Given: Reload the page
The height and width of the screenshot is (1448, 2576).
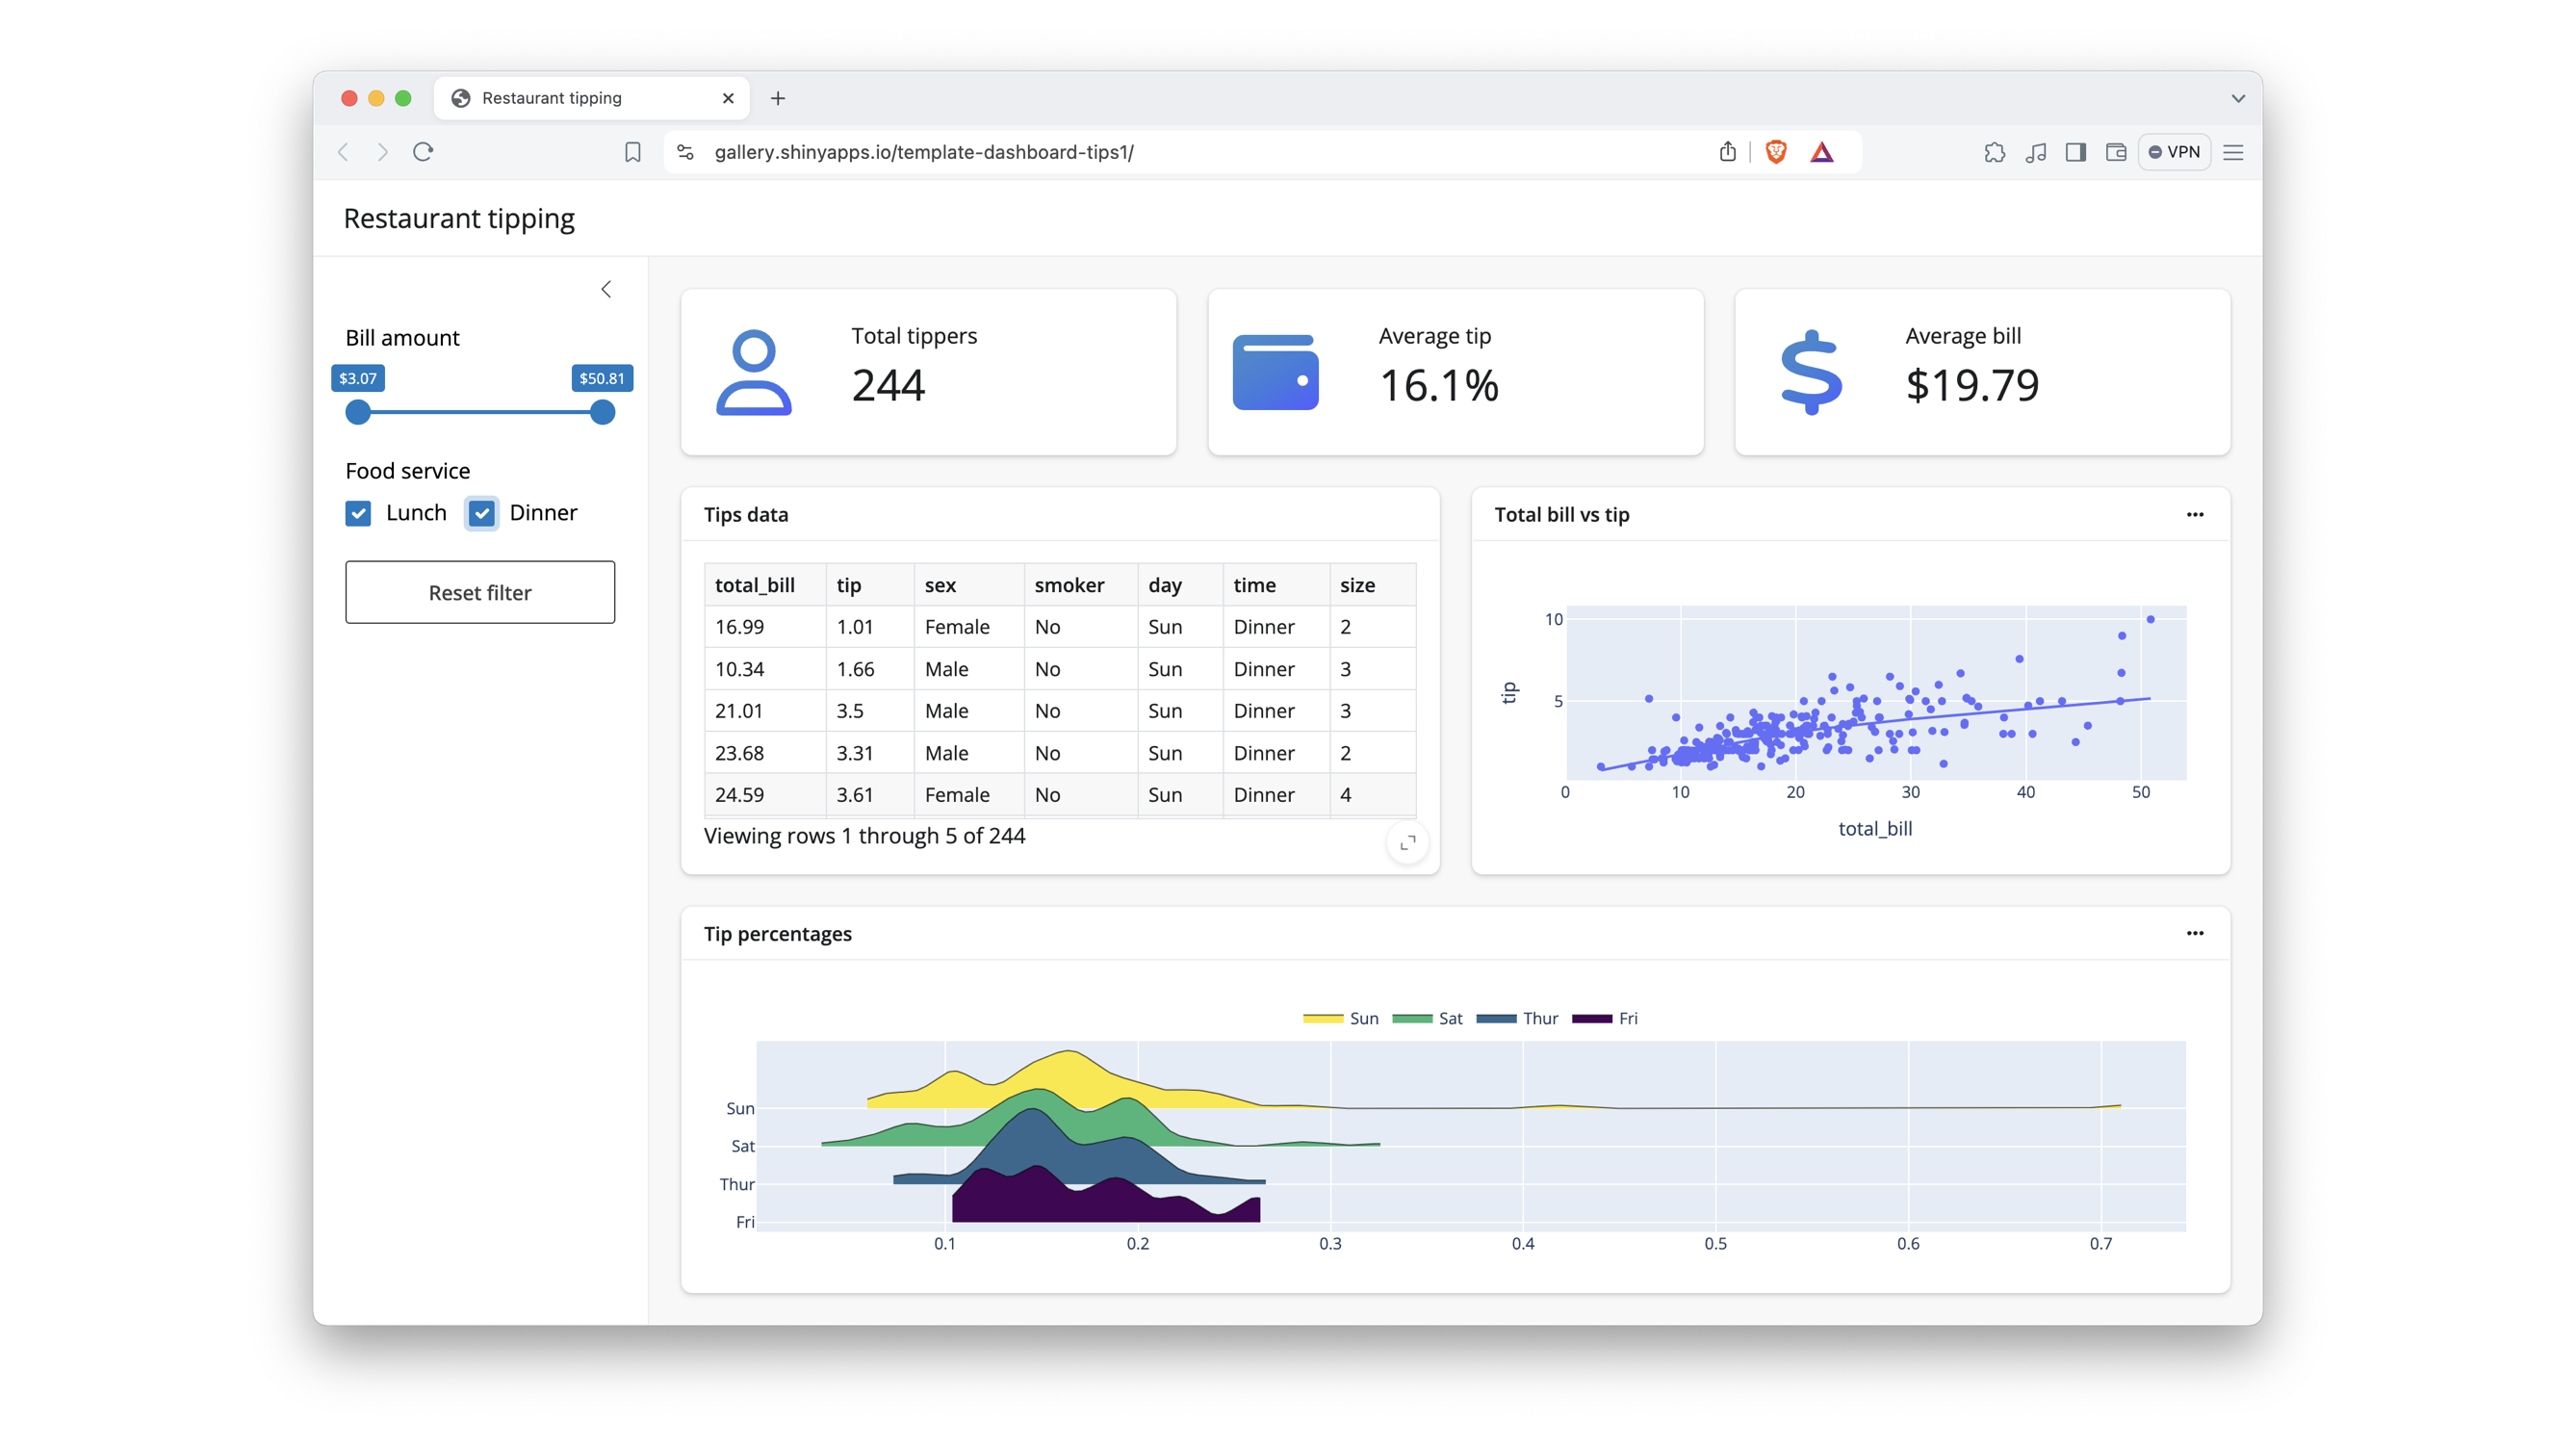Looking at the screenshot, I should point(423,152).
